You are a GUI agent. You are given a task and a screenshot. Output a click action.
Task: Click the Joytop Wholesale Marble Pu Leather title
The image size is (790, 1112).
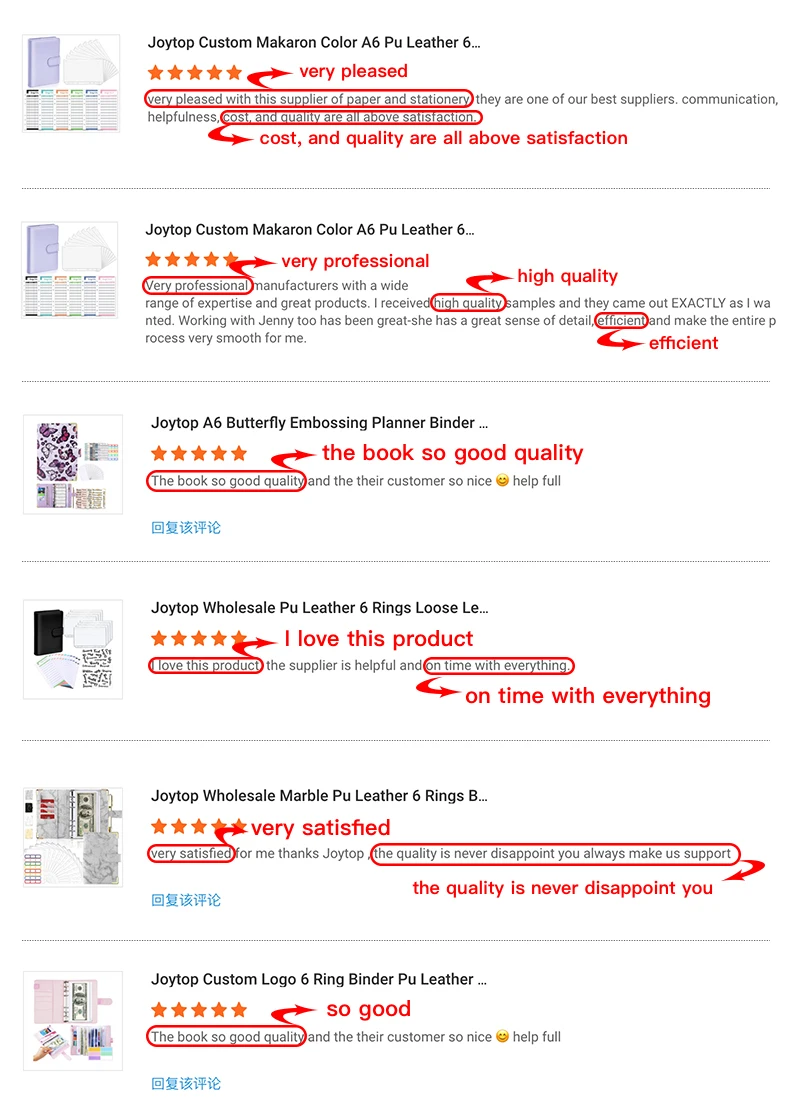(x=319, y=796)
